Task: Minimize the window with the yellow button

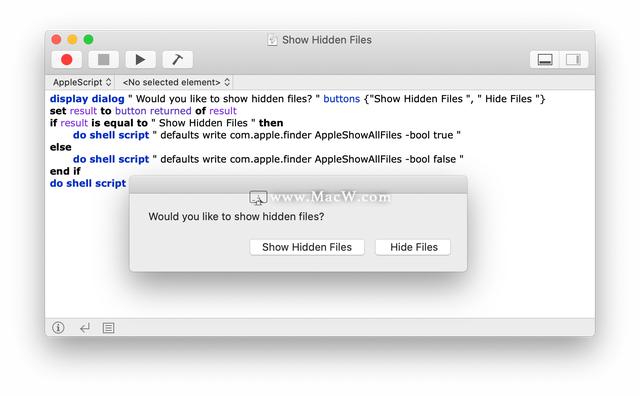Action: pyautogui.click(x=72, y=39)
